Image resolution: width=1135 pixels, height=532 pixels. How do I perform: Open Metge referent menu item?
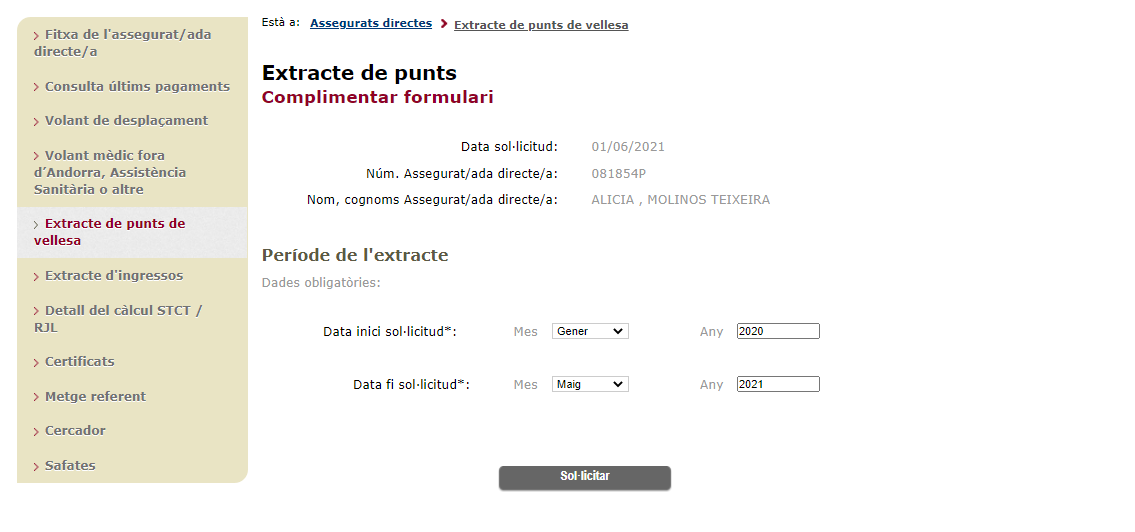(x=90, y=397)
